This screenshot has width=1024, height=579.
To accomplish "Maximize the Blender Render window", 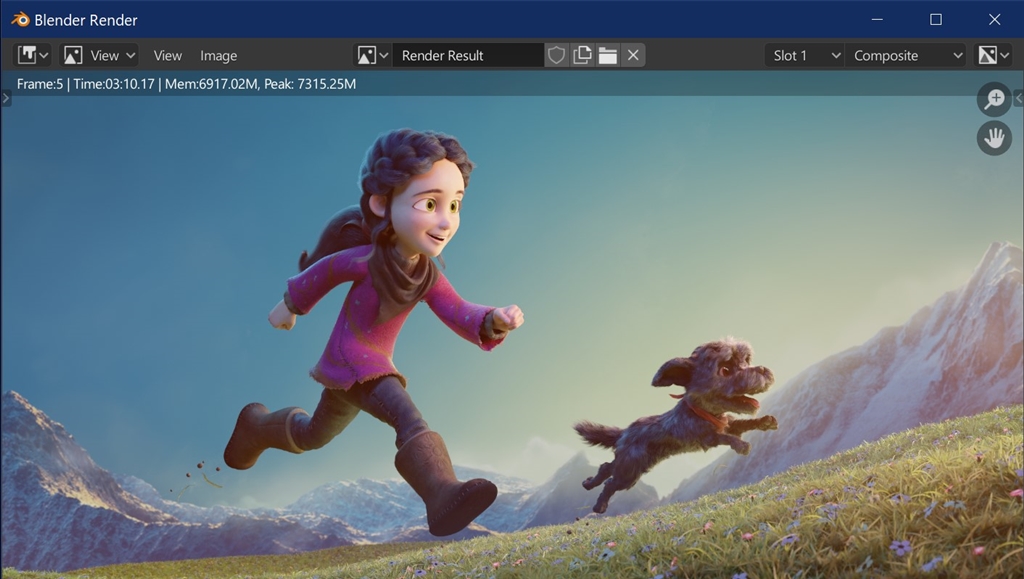I will click(936, 20).
